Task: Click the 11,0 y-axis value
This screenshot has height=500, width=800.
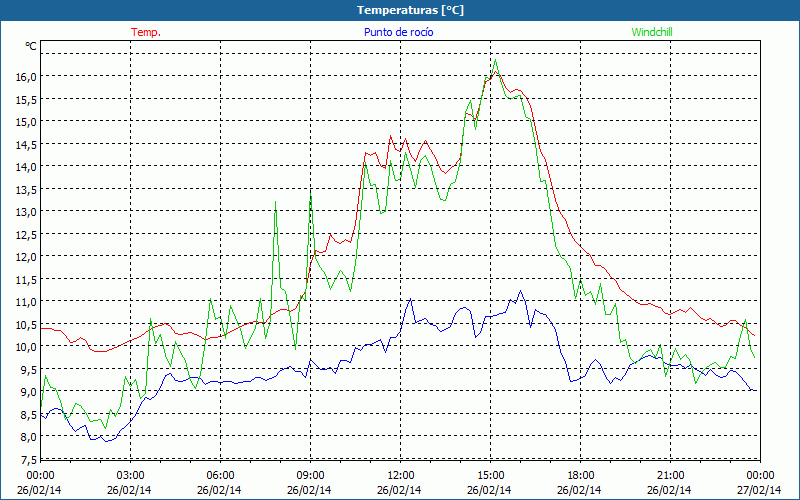Action: (27, 302)
